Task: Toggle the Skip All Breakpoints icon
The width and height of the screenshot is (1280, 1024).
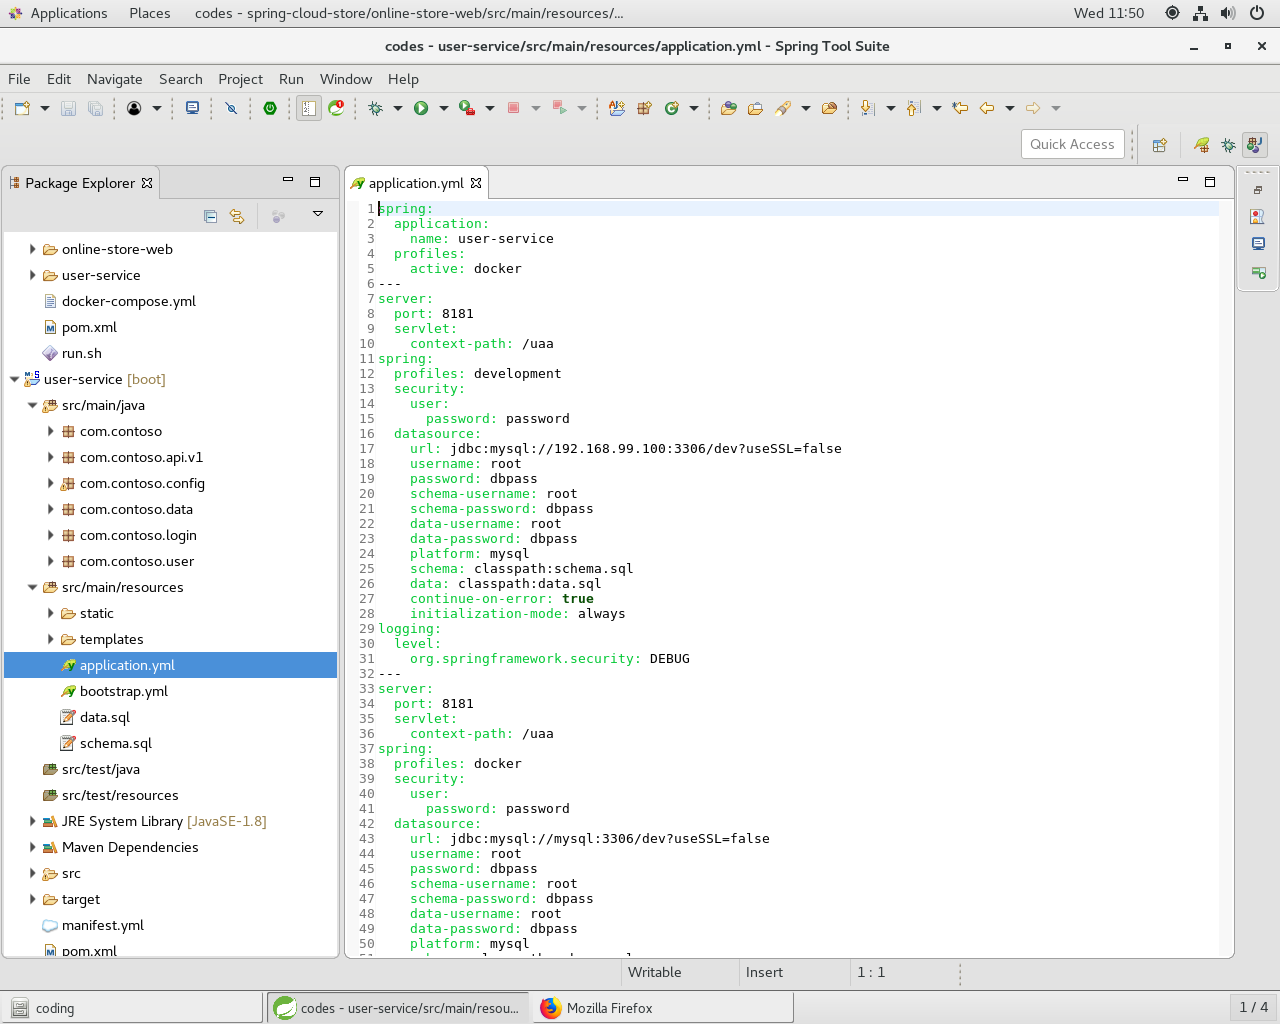Action: pyautogui.click(x=231, y=108)
